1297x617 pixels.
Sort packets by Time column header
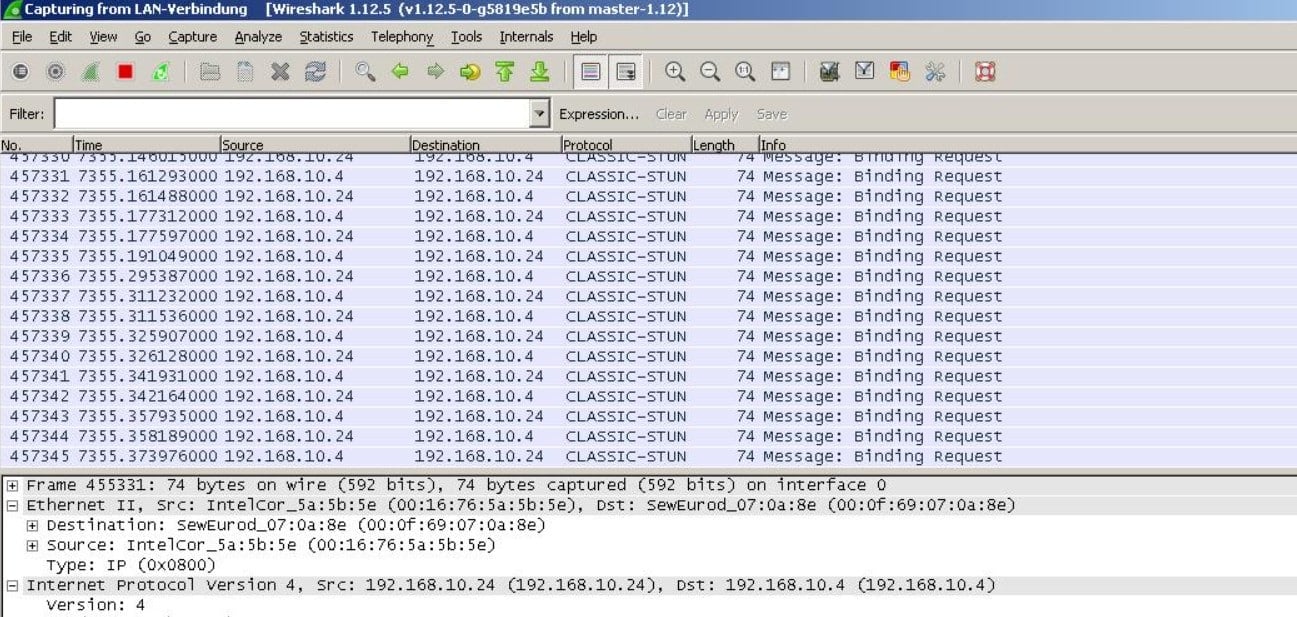[x=145, y=145]
